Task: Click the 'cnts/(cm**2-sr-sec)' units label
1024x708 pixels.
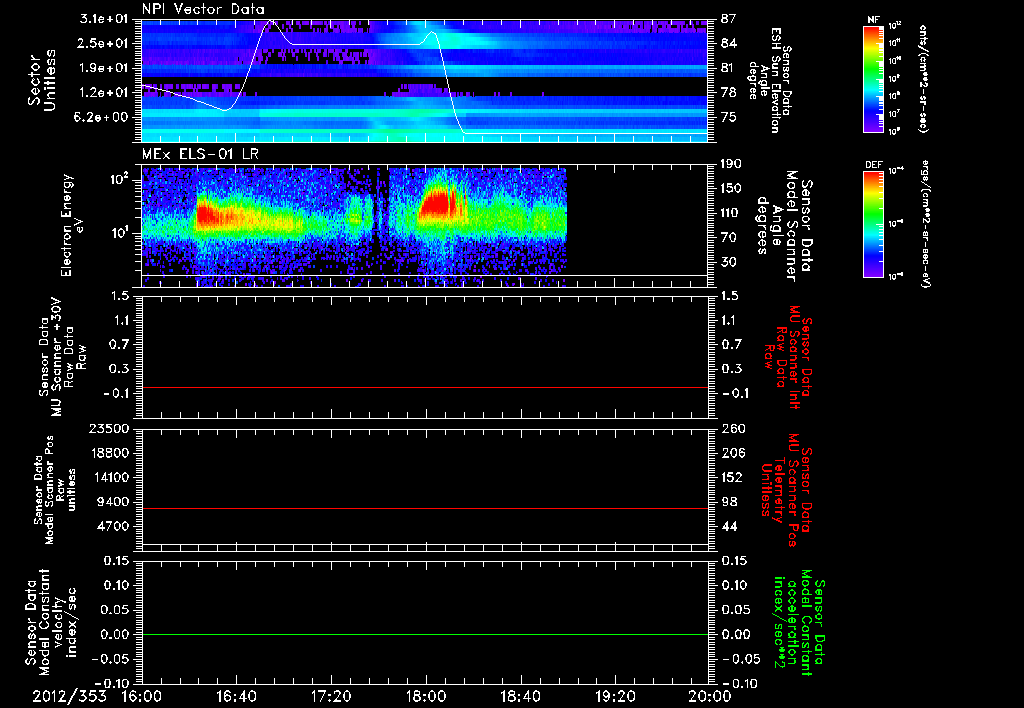Action: 923,79
